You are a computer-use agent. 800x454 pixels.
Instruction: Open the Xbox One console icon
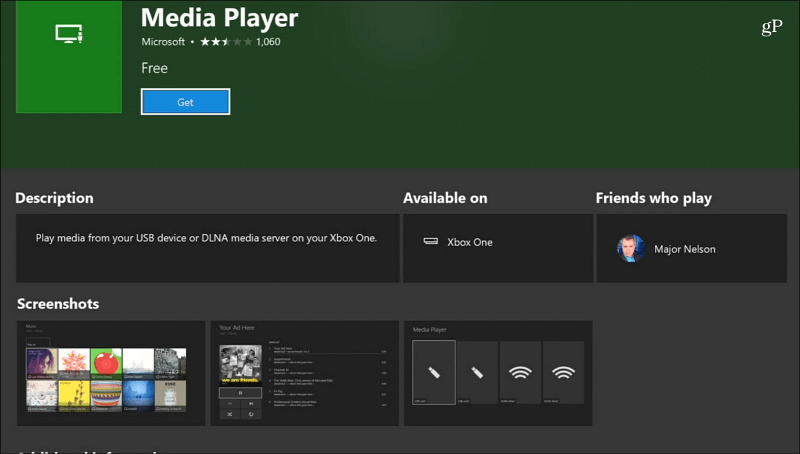point(431,241)
